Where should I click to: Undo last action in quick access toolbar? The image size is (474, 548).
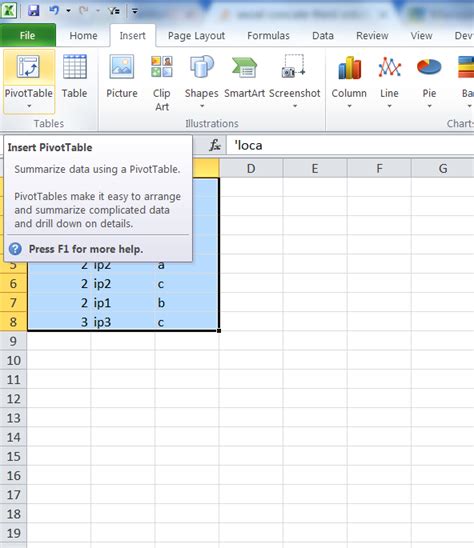[54, 11]
